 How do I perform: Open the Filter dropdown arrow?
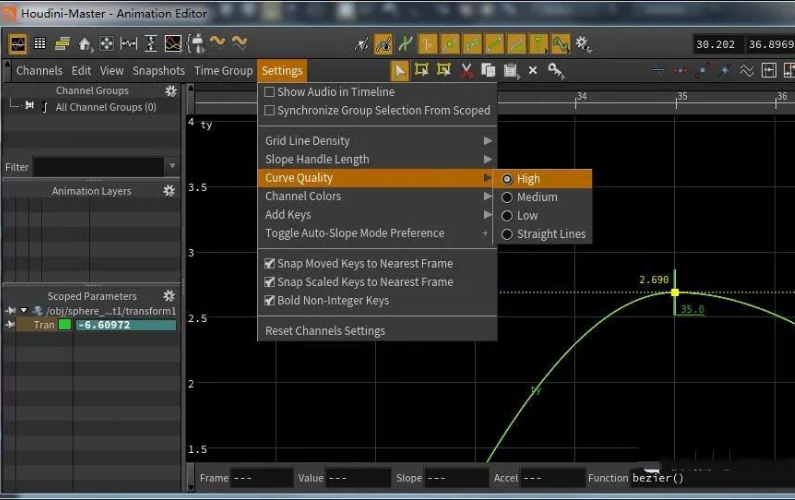[172, 166]
